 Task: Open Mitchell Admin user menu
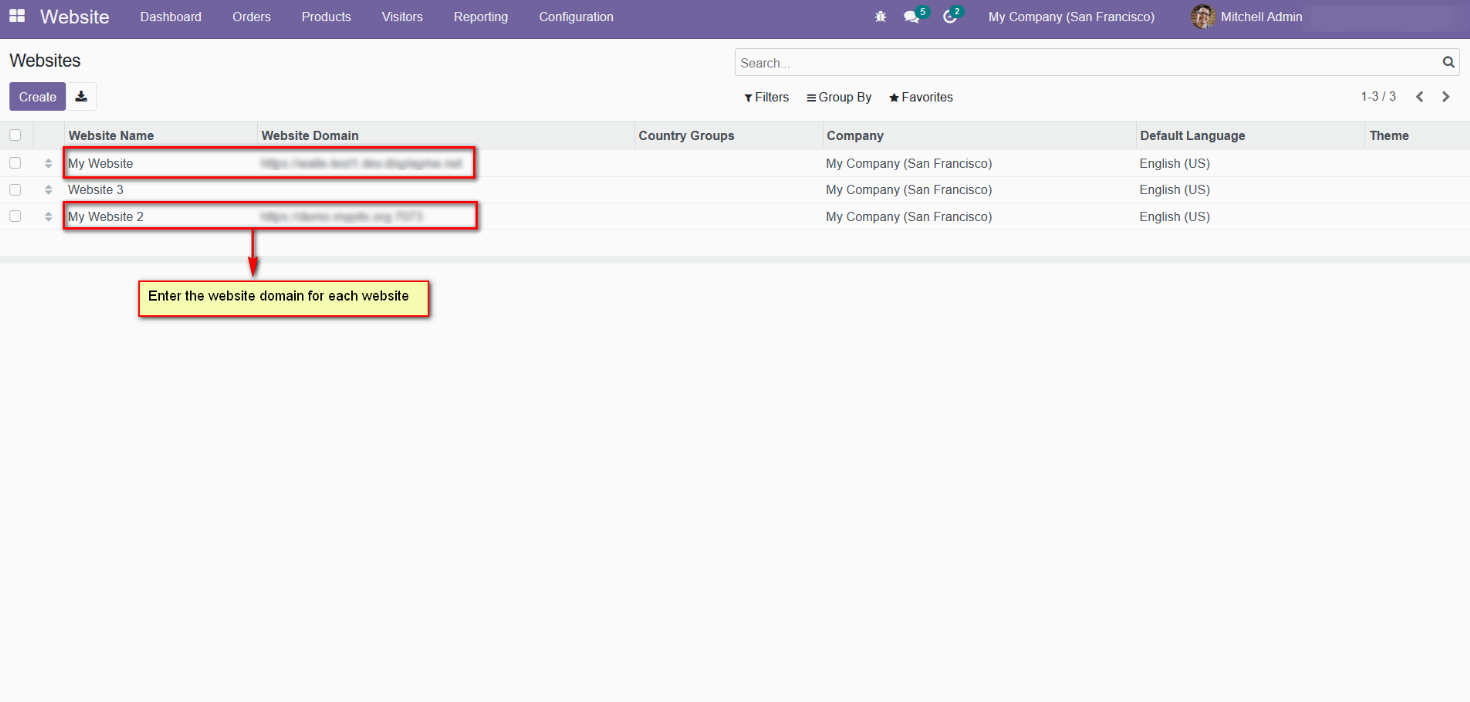click(x=1247, y=17)
